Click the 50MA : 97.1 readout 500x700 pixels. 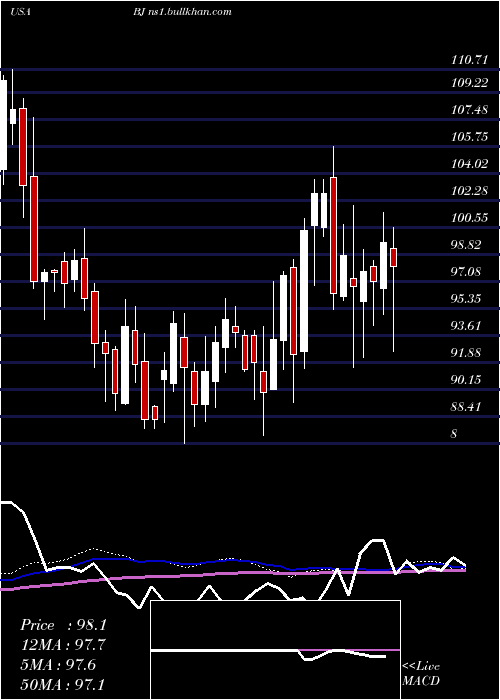point(63,684)
